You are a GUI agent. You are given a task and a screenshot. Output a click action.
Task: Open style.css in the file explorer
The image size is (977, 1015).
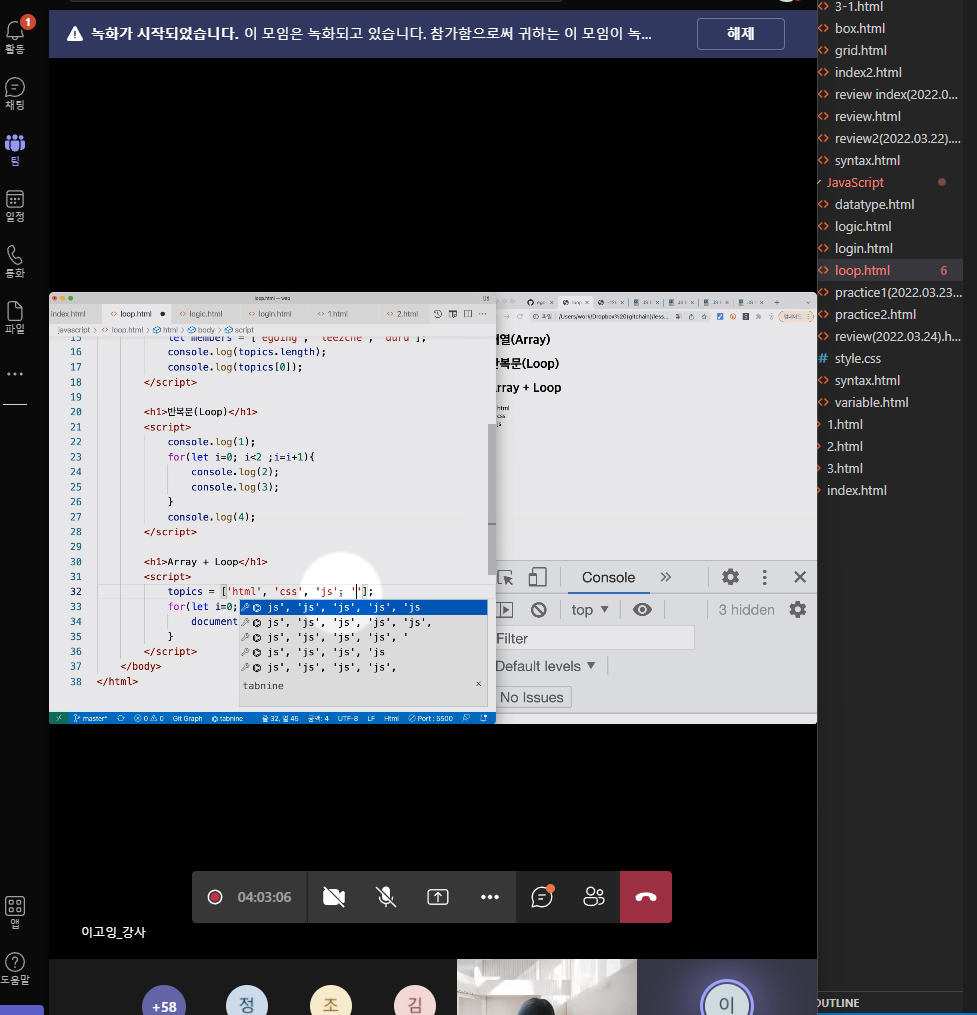click(857, 359)
